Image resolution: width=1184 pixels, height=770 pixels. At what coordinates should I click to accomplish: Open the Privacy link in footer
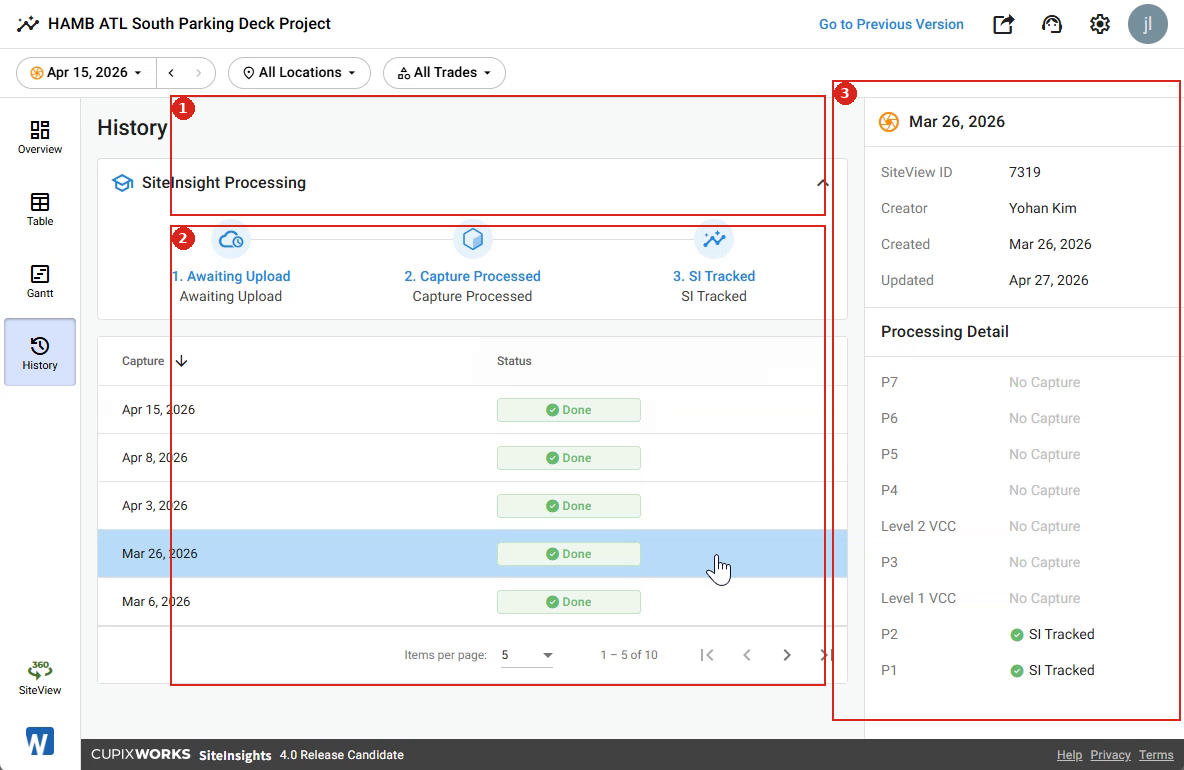click(x=1110, y=755)
